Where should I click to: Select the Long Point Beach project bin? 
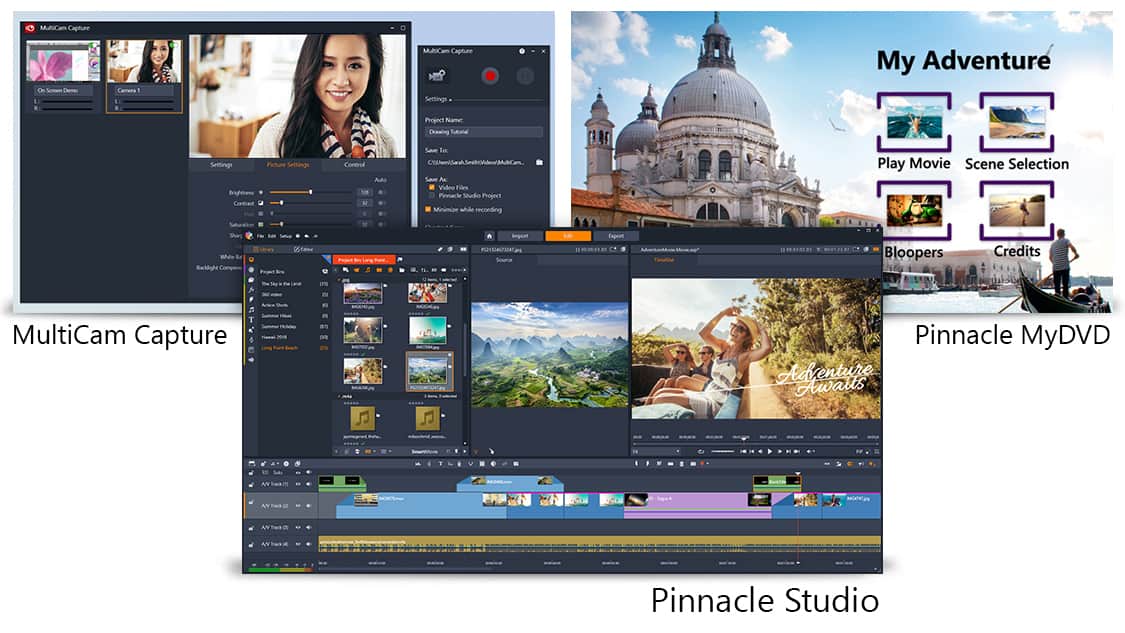click(x=280, y=348)
